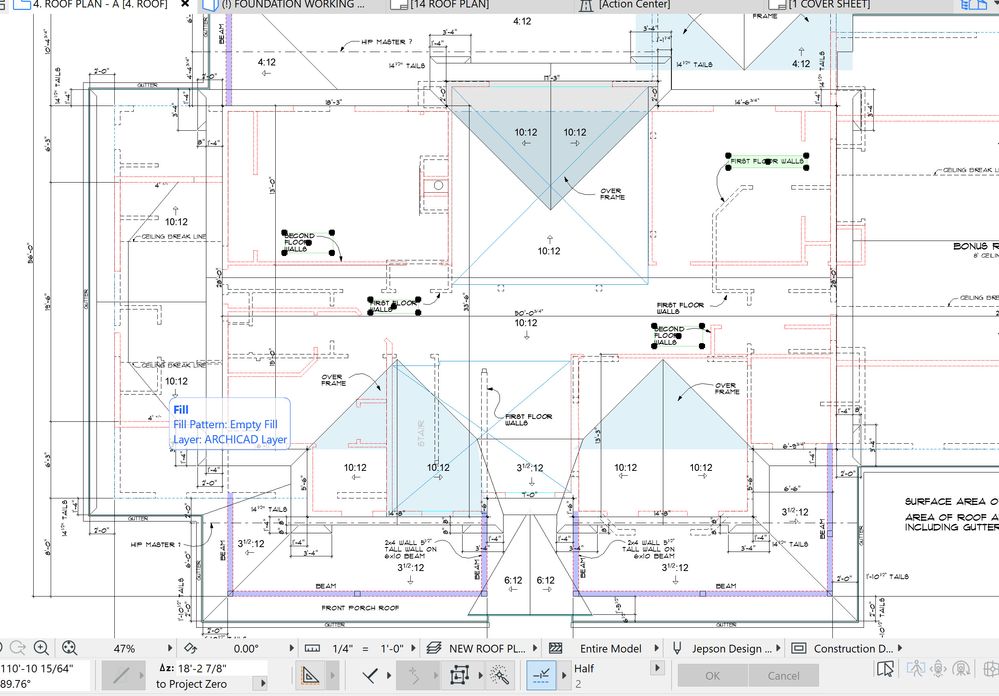Expand the relative construction methods arrow
Screen dimensions: 999x696
click(390, 676)
